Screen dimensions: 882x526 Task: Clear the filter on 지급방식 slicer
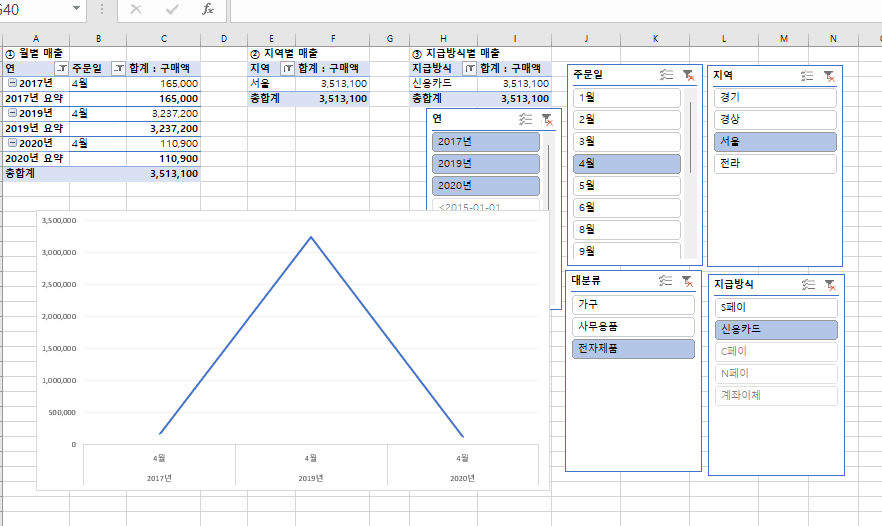coord(828,284)
